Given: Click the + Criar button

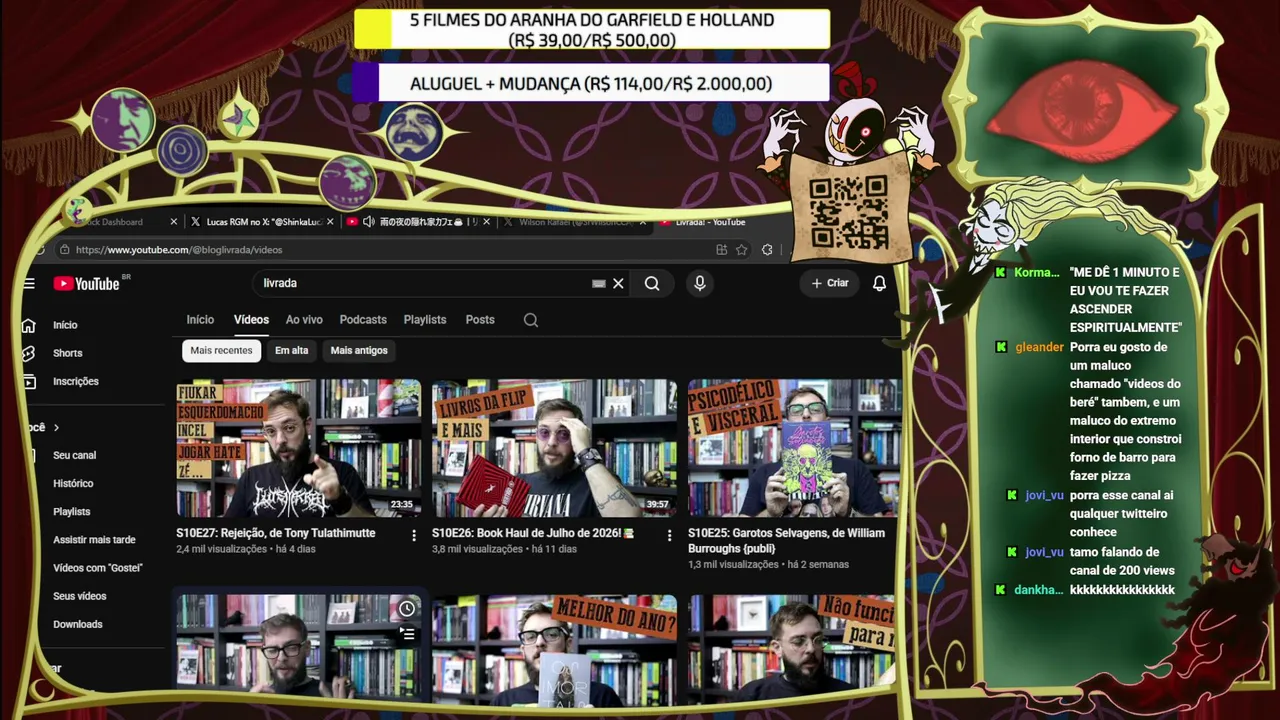Looking at the screenshot, I should [x=830, y=284].
